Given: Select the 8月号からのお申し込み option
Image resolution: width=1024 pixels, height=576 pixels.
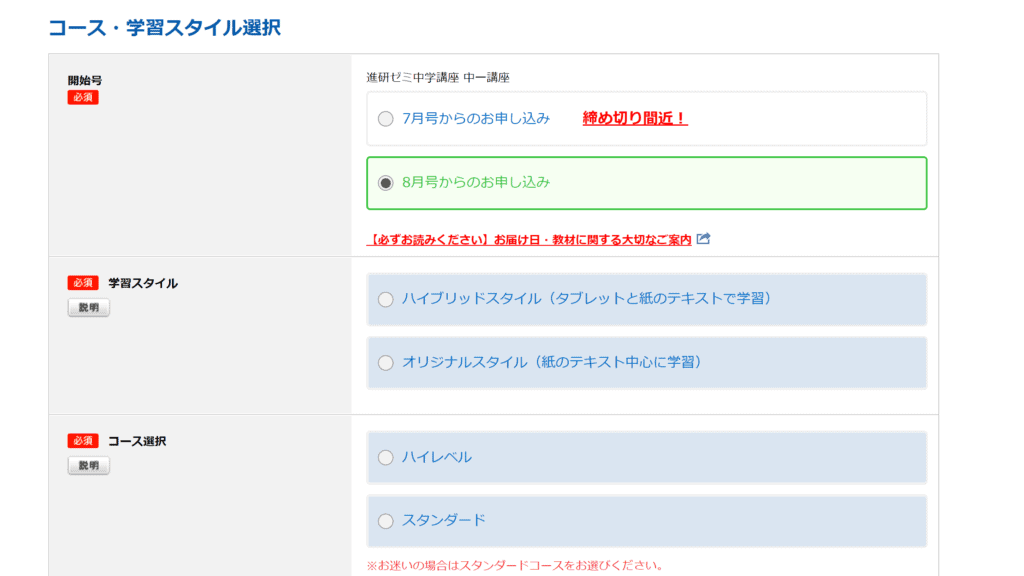Looking at the screenshot, I should pos(386,183).
